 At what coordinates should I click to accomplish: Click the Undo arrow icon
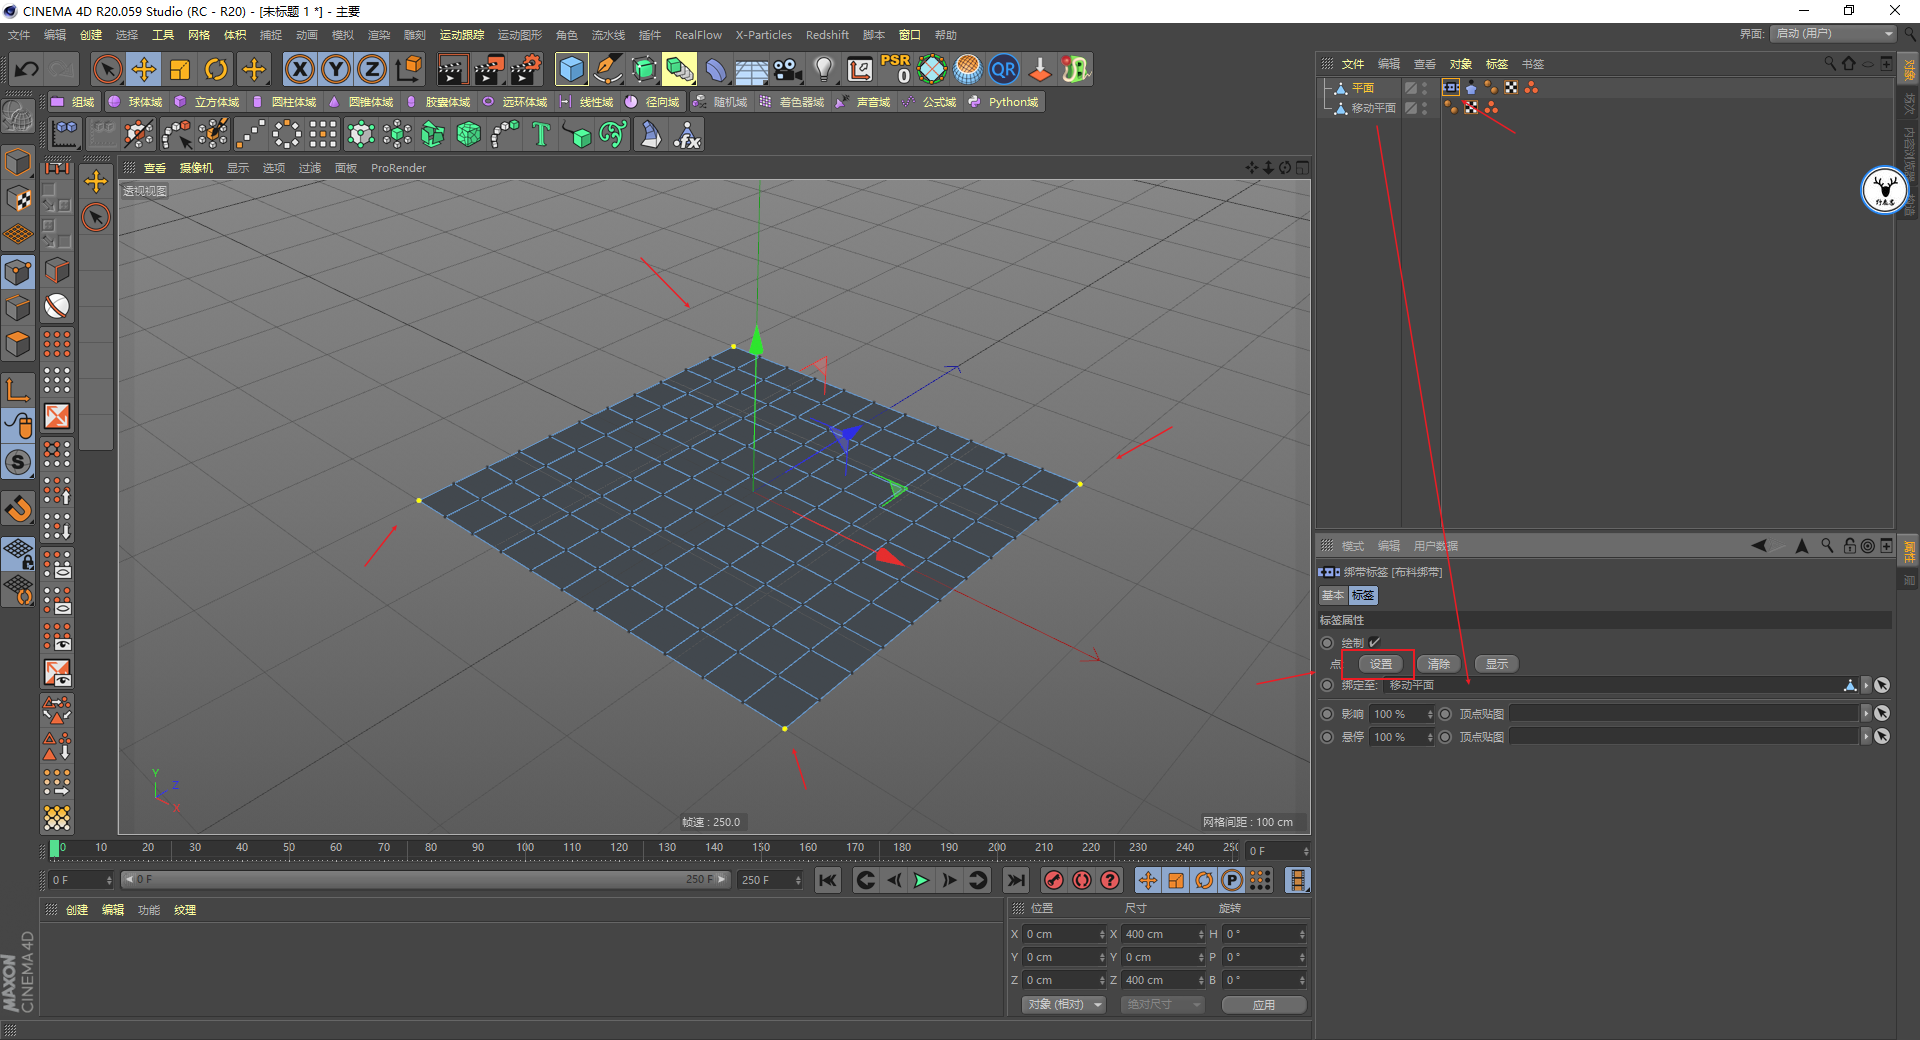27,69
